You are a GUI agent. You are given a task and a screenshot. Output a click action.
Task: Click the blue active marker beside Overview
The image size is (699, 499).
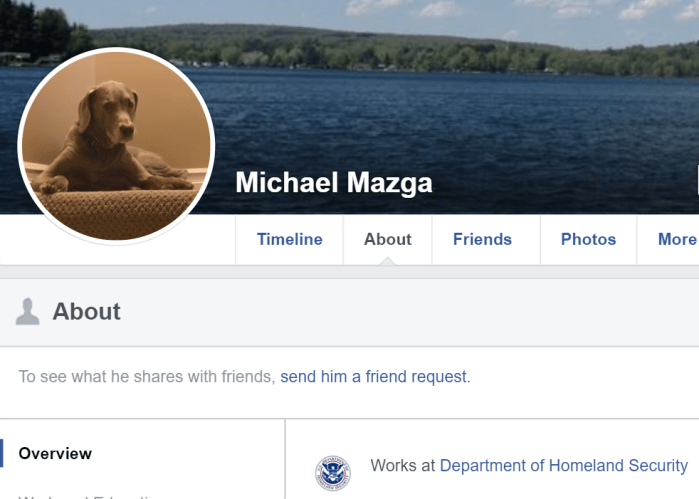tap(2, 453)
